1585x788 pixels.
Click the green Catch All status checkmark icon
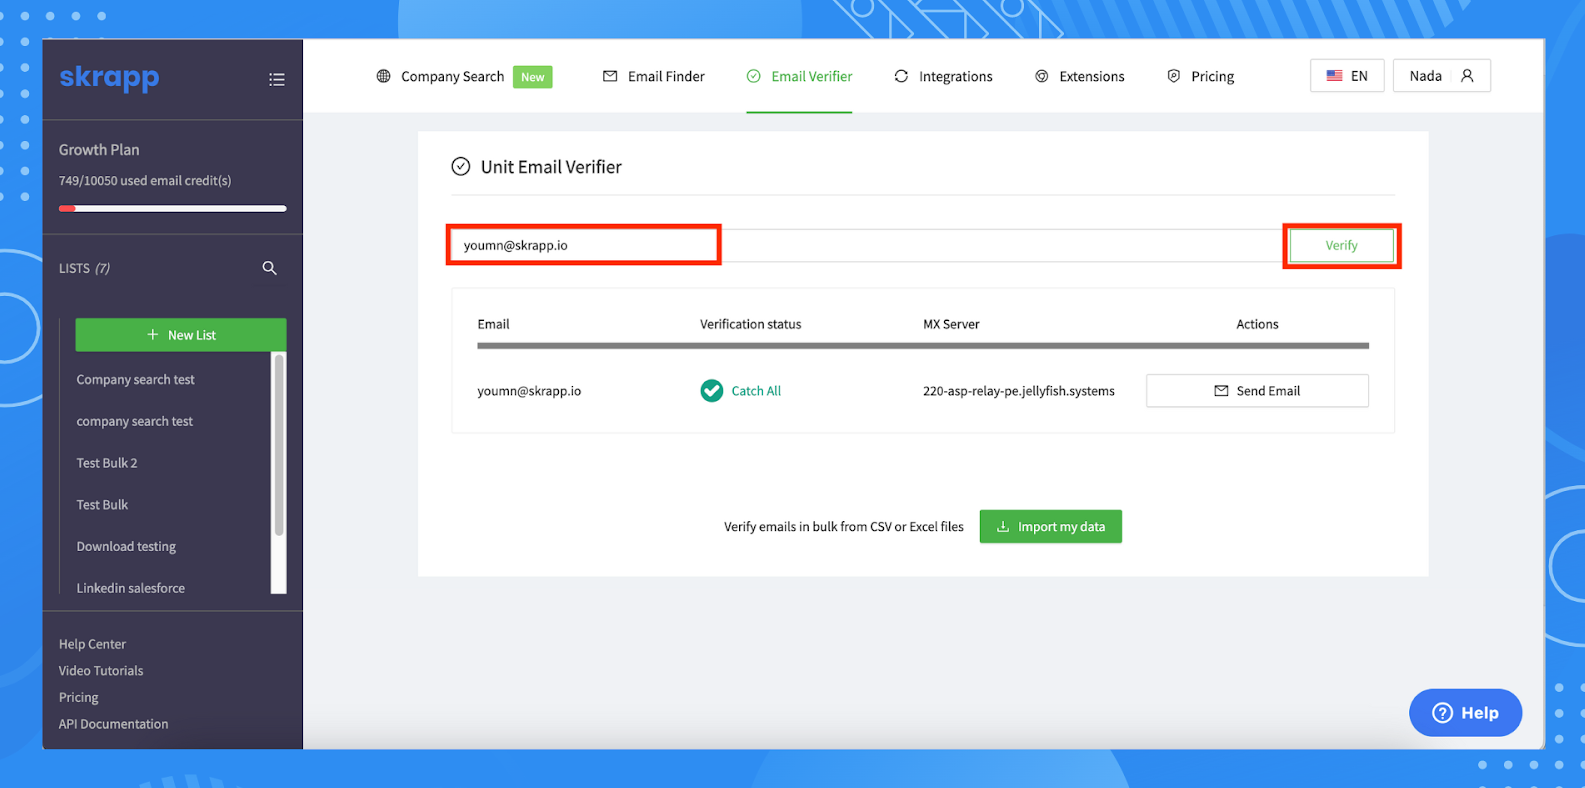click(x=712, y=391)
